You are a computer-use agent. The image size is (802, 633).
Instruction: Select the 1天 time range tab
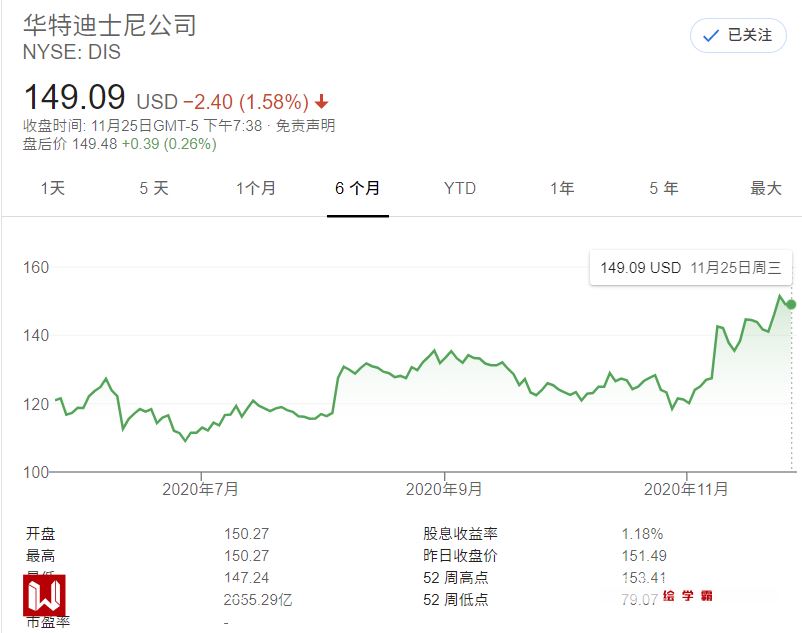click(x=52, y=188)
